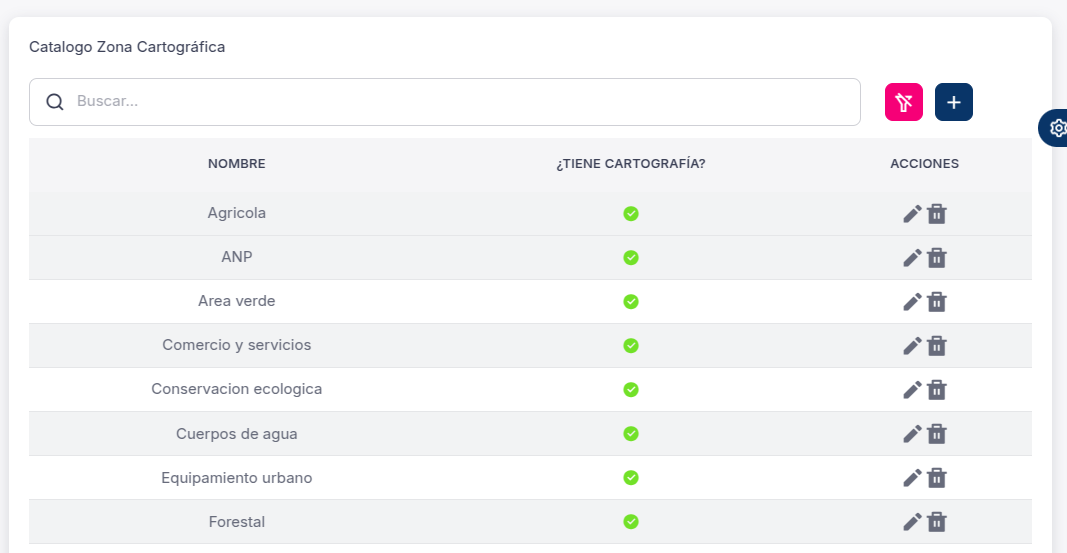Edit the Forestal row
The image size is (1067, 553).
point(912,522)
